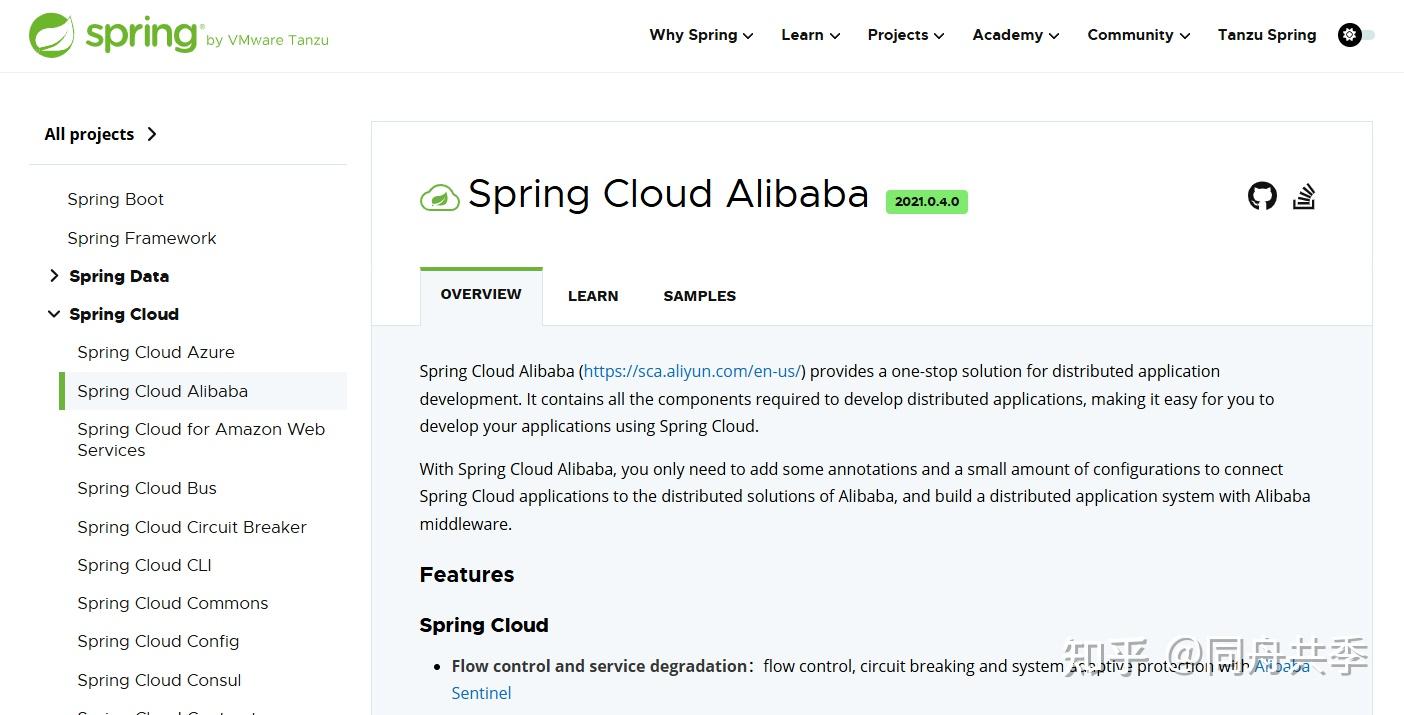Open the Community dropdown menu
Image resolution: width=1404 pixels, height=715 pixels.
[x=1138, y=35]
